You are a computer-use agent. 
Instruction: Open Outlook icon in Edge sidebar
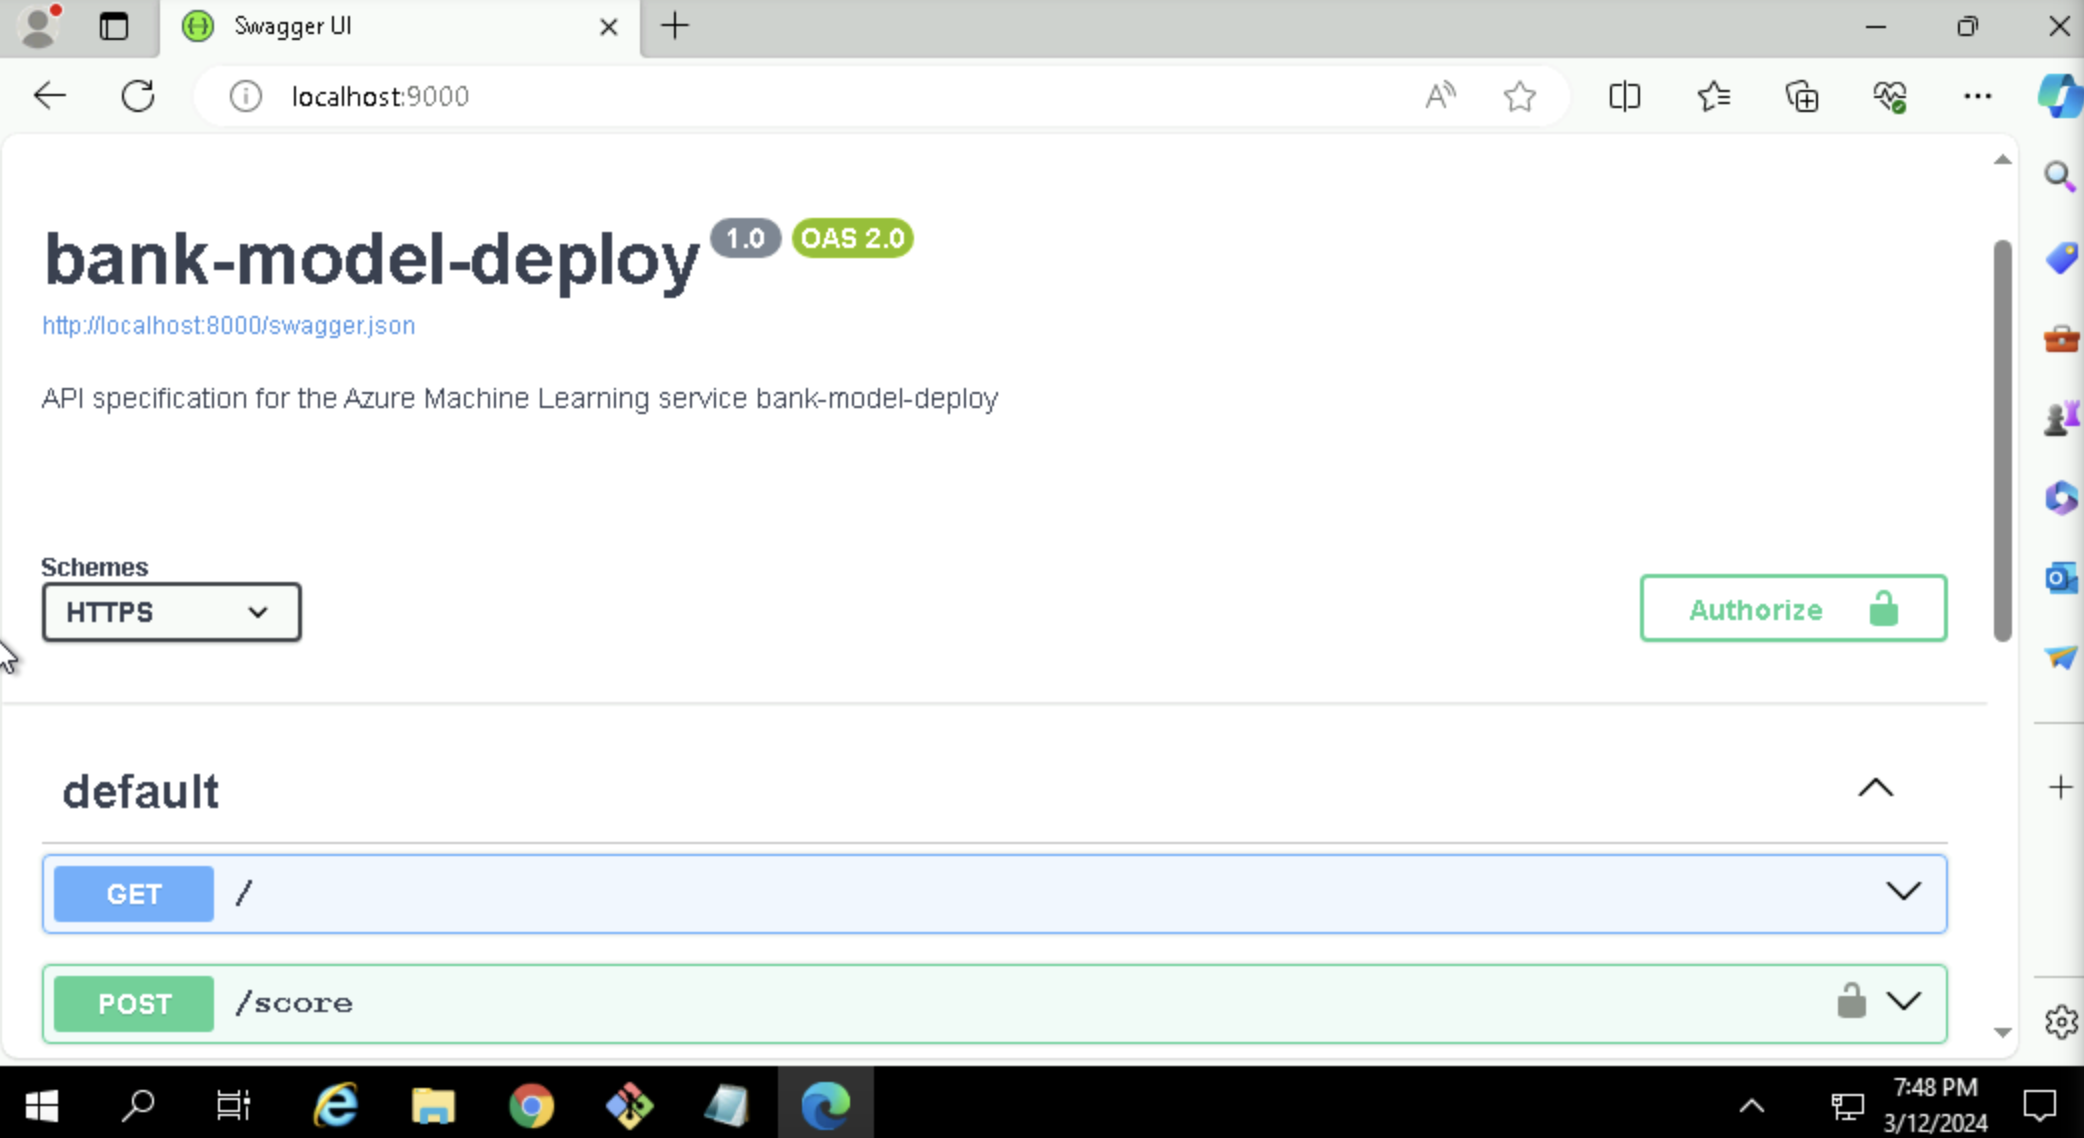point(2060,577)
